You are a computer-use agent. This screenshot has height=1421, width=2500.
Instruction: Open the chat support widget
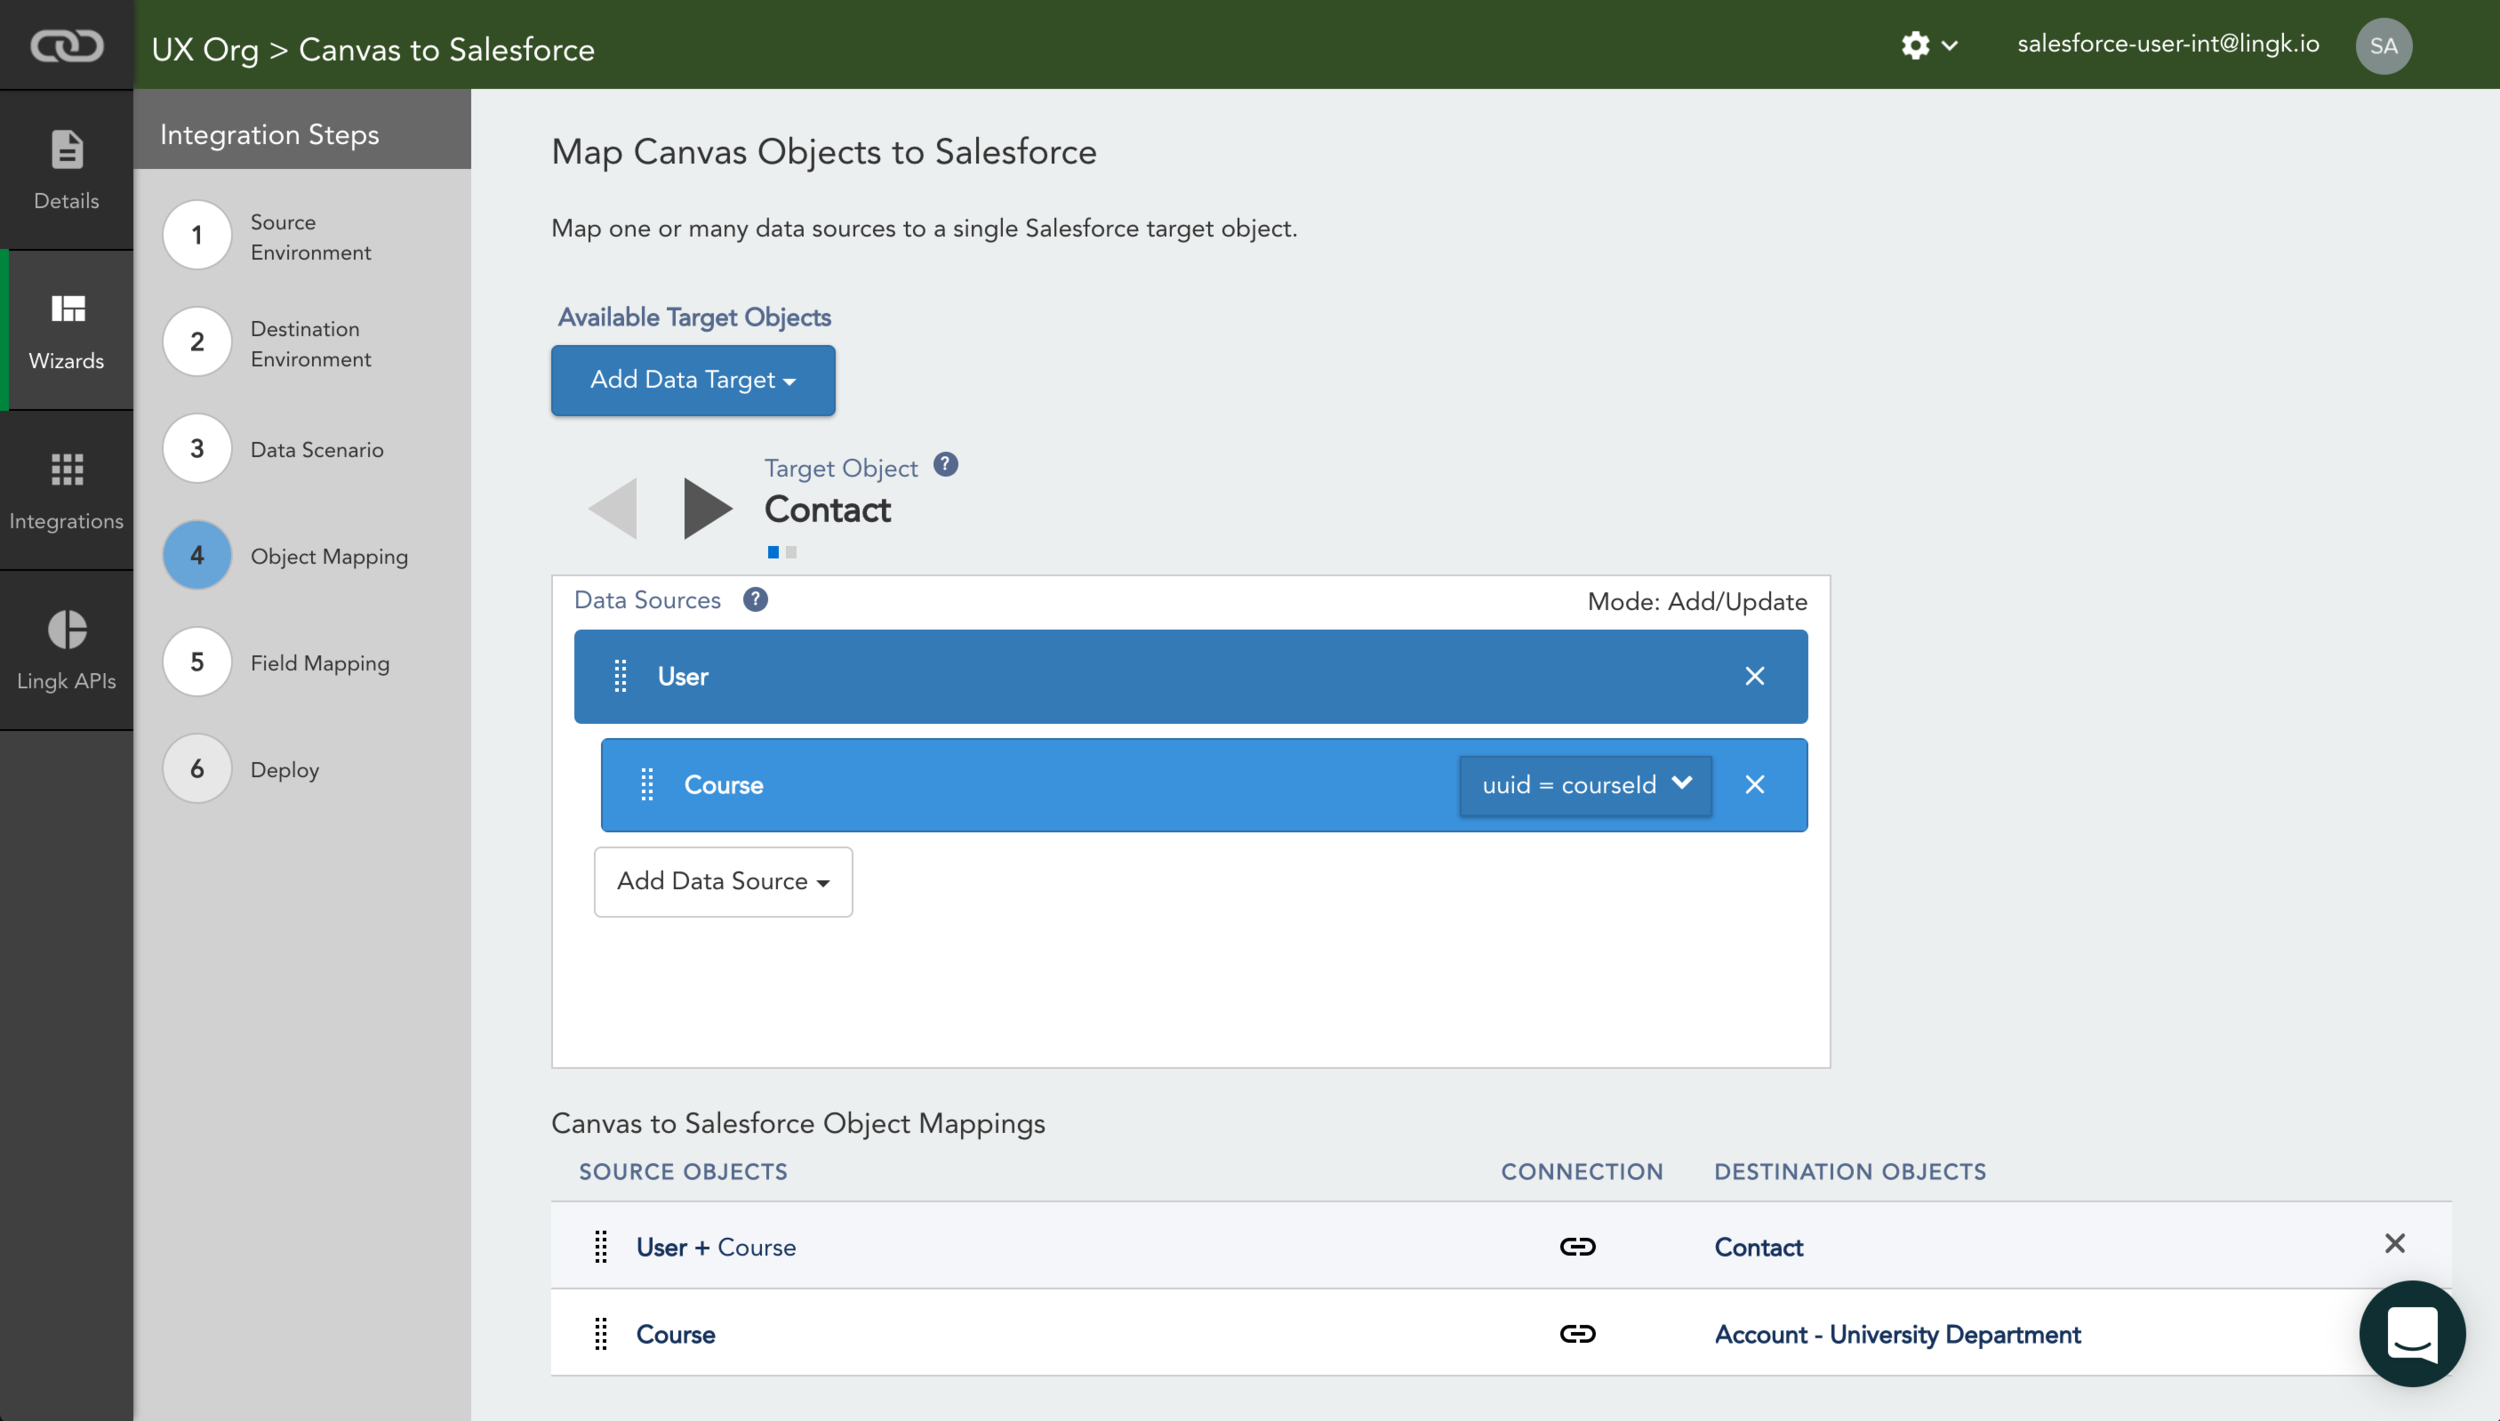2412,1333
